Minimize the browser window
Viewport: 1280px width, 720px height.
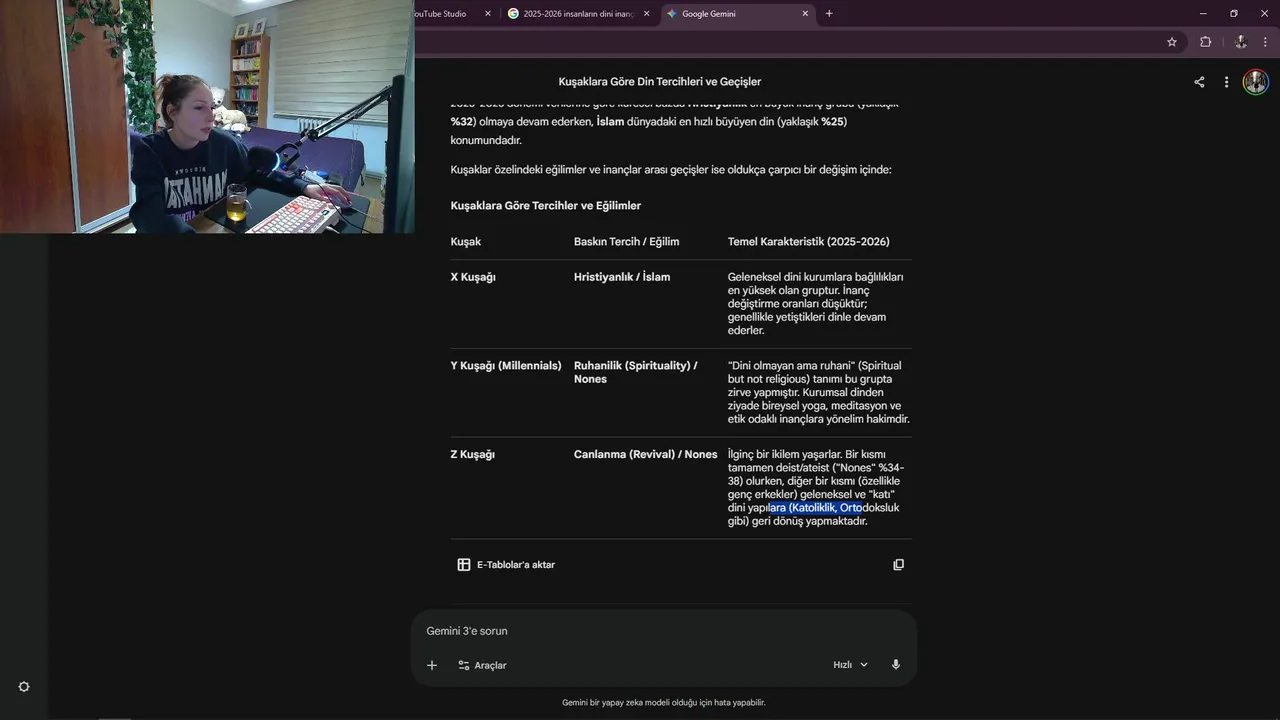click(1202, 14)
